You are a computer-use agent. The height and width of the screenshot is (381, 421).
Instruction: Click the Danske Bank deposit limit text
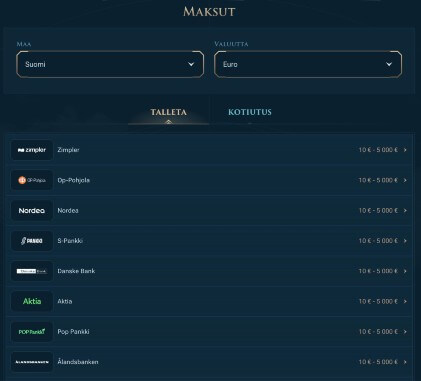378,271
